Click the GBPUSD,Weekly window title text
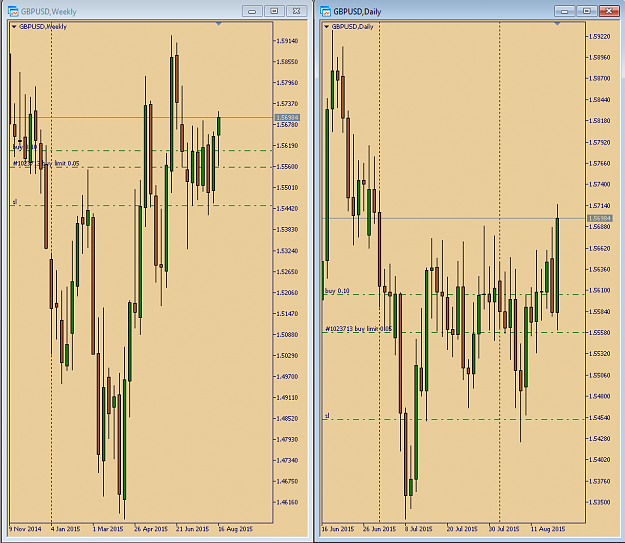The image size is (625, 543). (49, 12)
